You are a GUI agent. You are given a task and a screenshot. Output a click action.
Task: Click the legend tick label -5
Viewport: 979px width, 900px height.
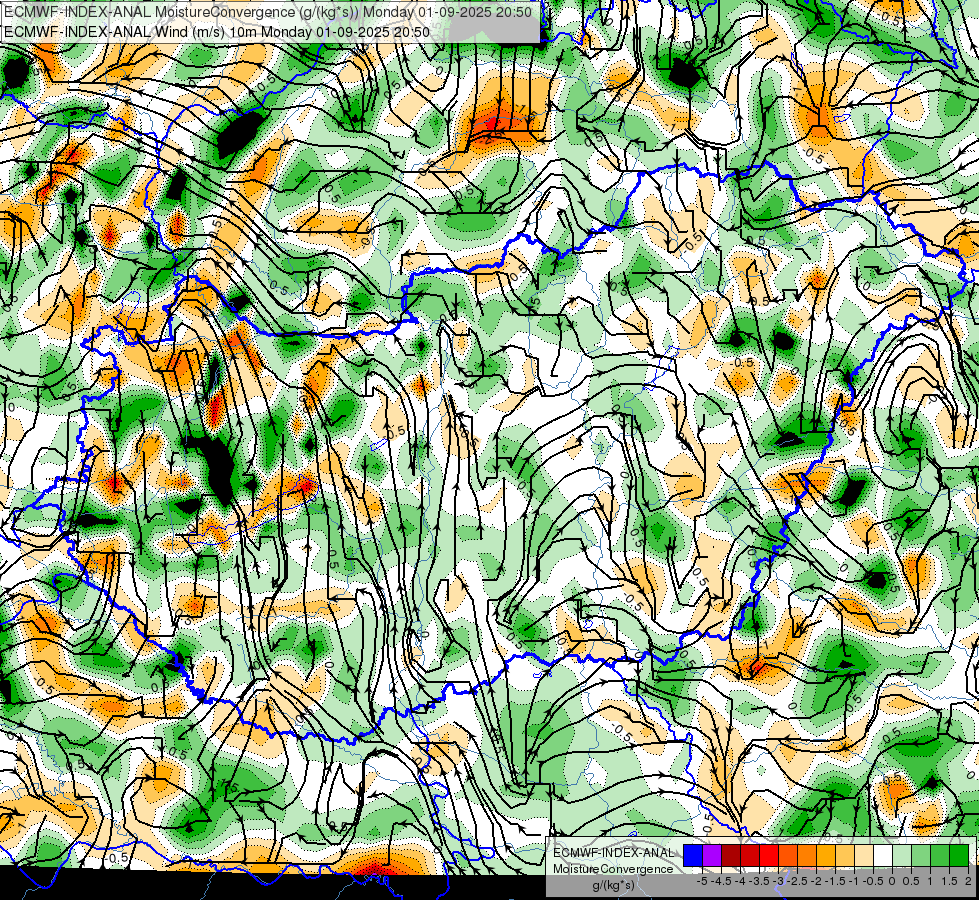point(702,881)
